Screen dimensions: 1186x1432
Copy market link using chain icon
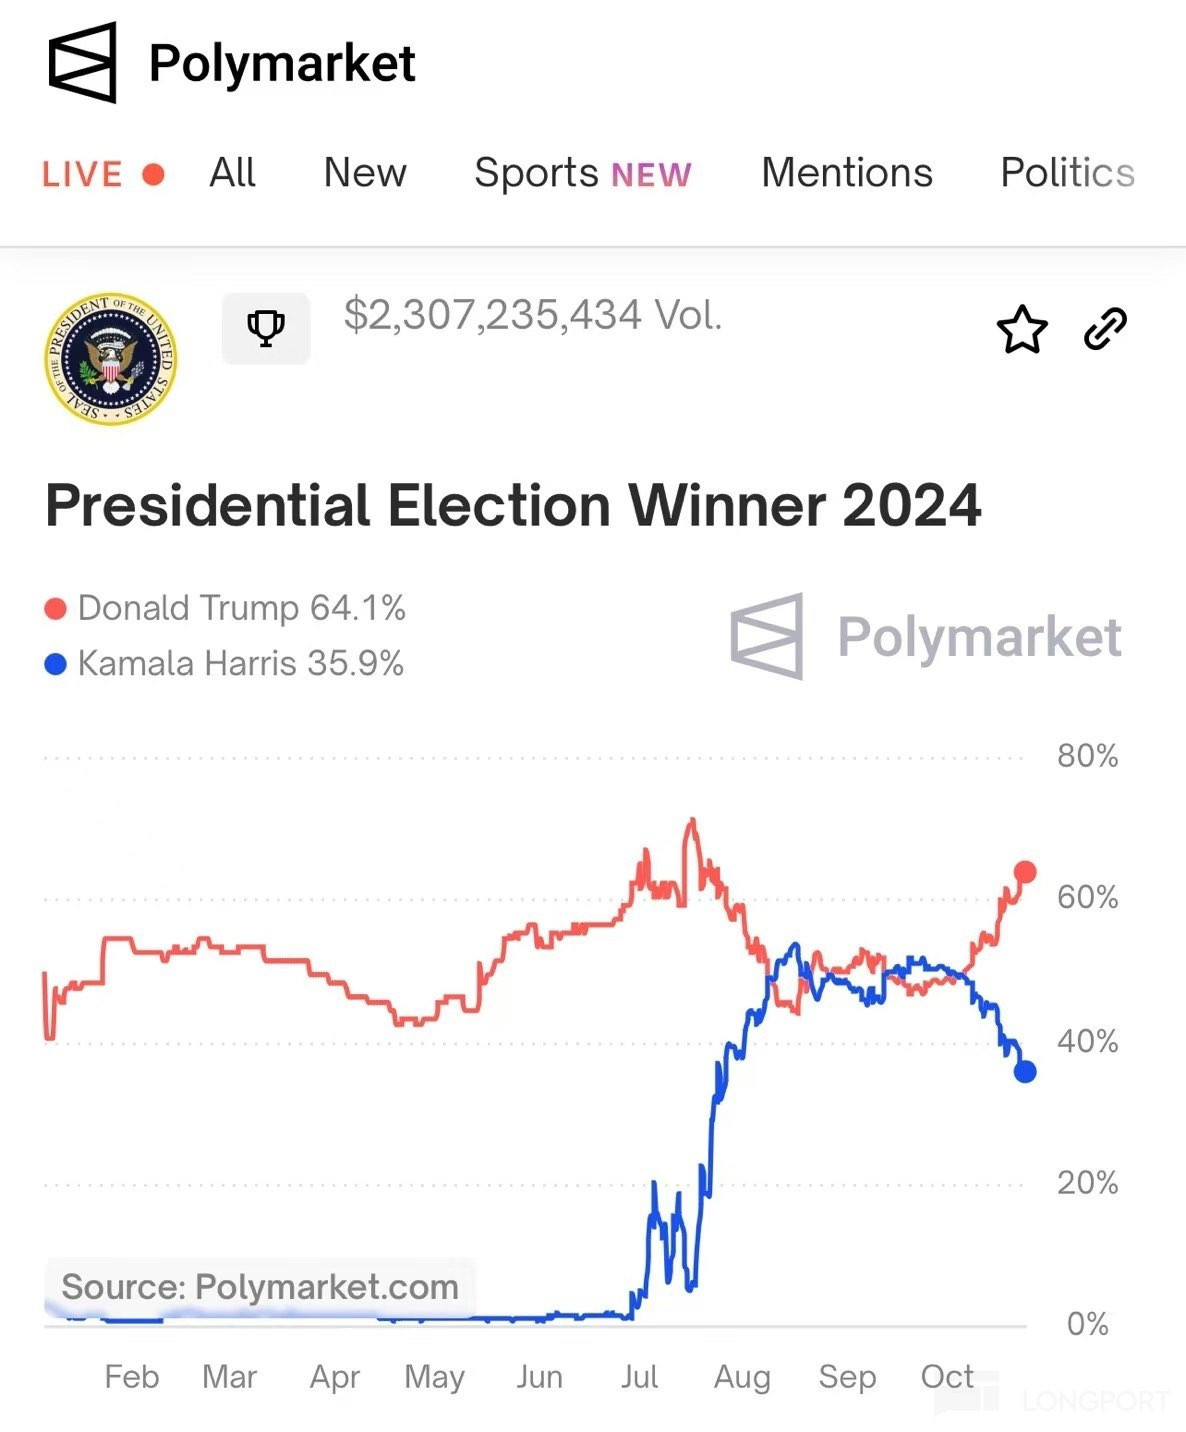point(1105,329)
